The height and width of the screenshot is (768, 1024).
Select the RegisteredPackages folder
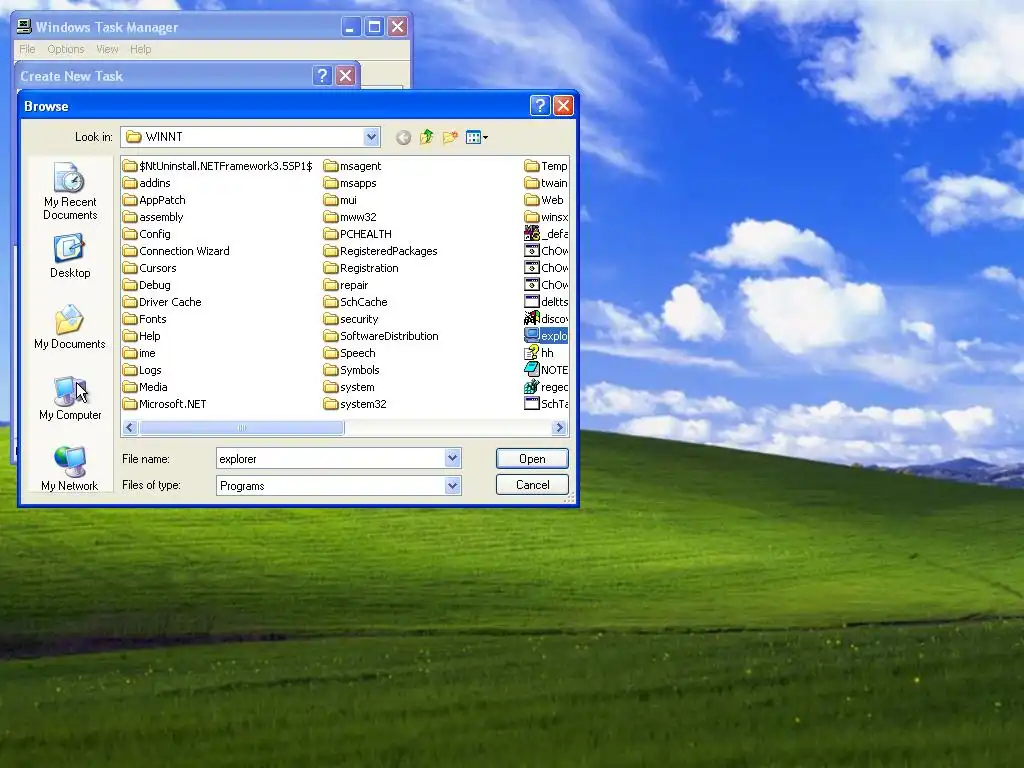(x=381, y=251)
